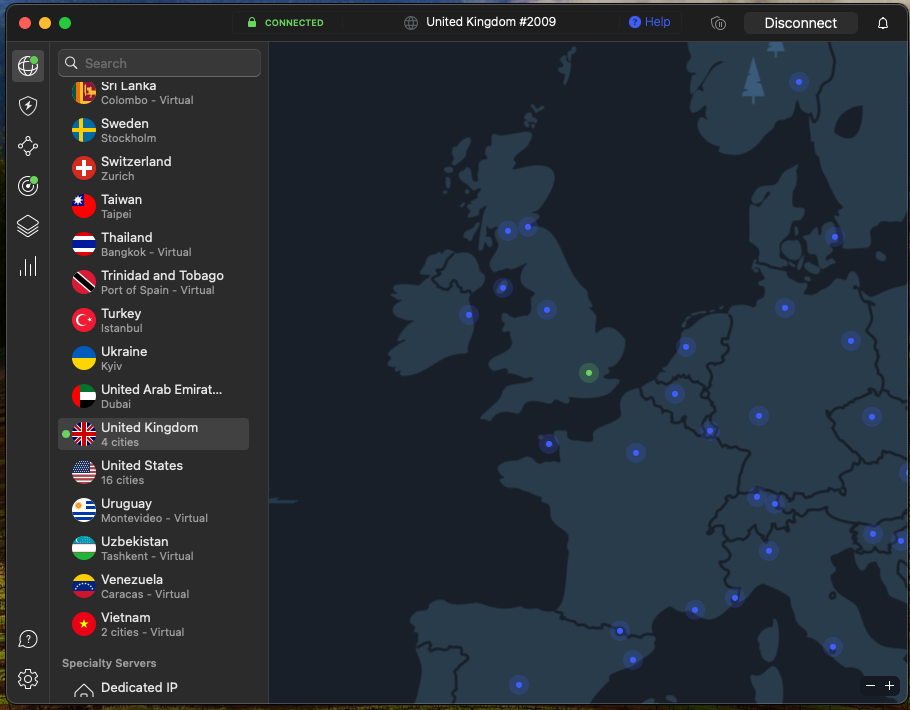This screenshot has width=910, height=710.
Task: Select United Kingdom 4 cities row
Action: tap(153, 434)
